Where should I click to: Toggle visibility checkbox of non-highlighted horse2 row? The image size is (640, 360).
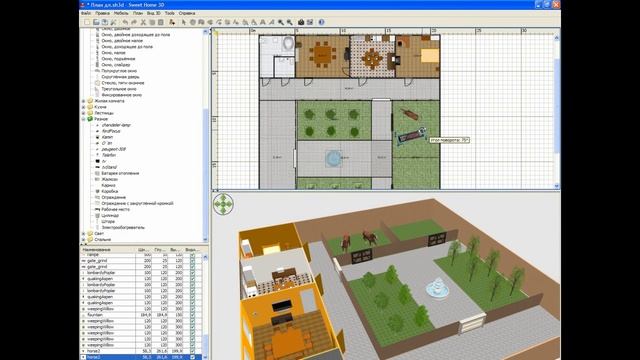coord(192,351)
